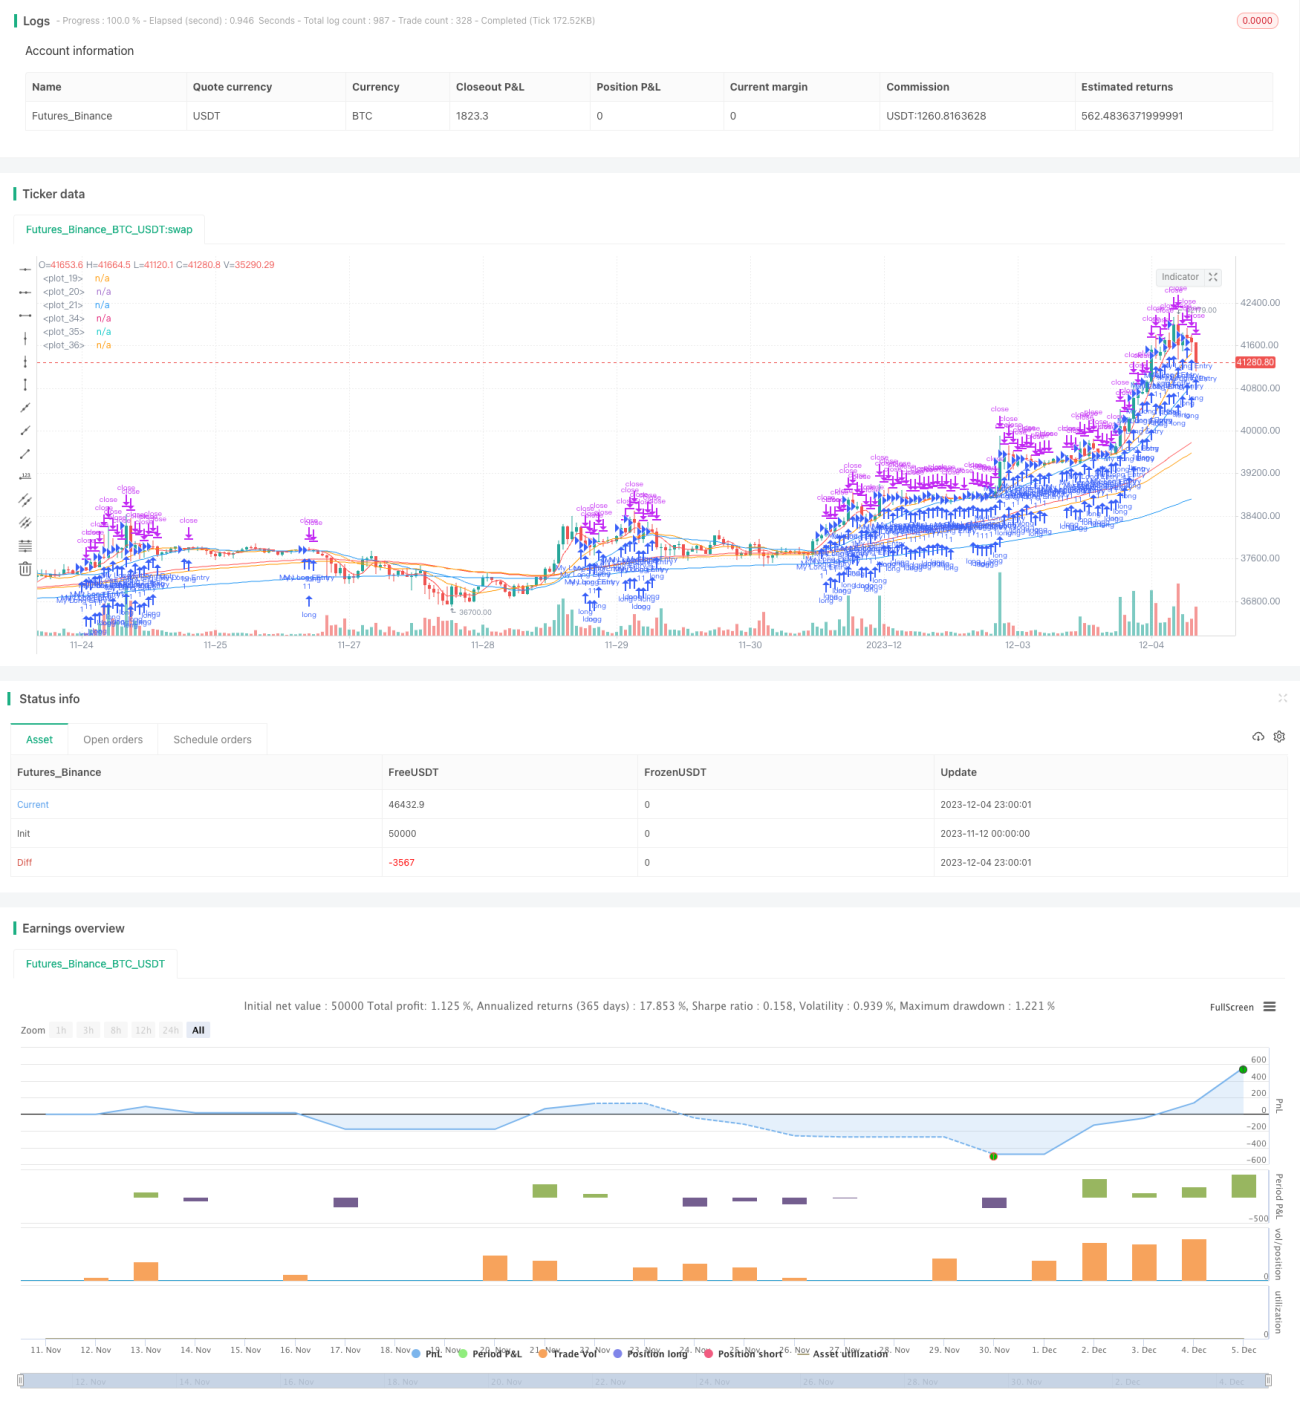Switch to the Schedule orders tab
Viewport: 1300px width, 1410px height.
click(x=212, y=740)
